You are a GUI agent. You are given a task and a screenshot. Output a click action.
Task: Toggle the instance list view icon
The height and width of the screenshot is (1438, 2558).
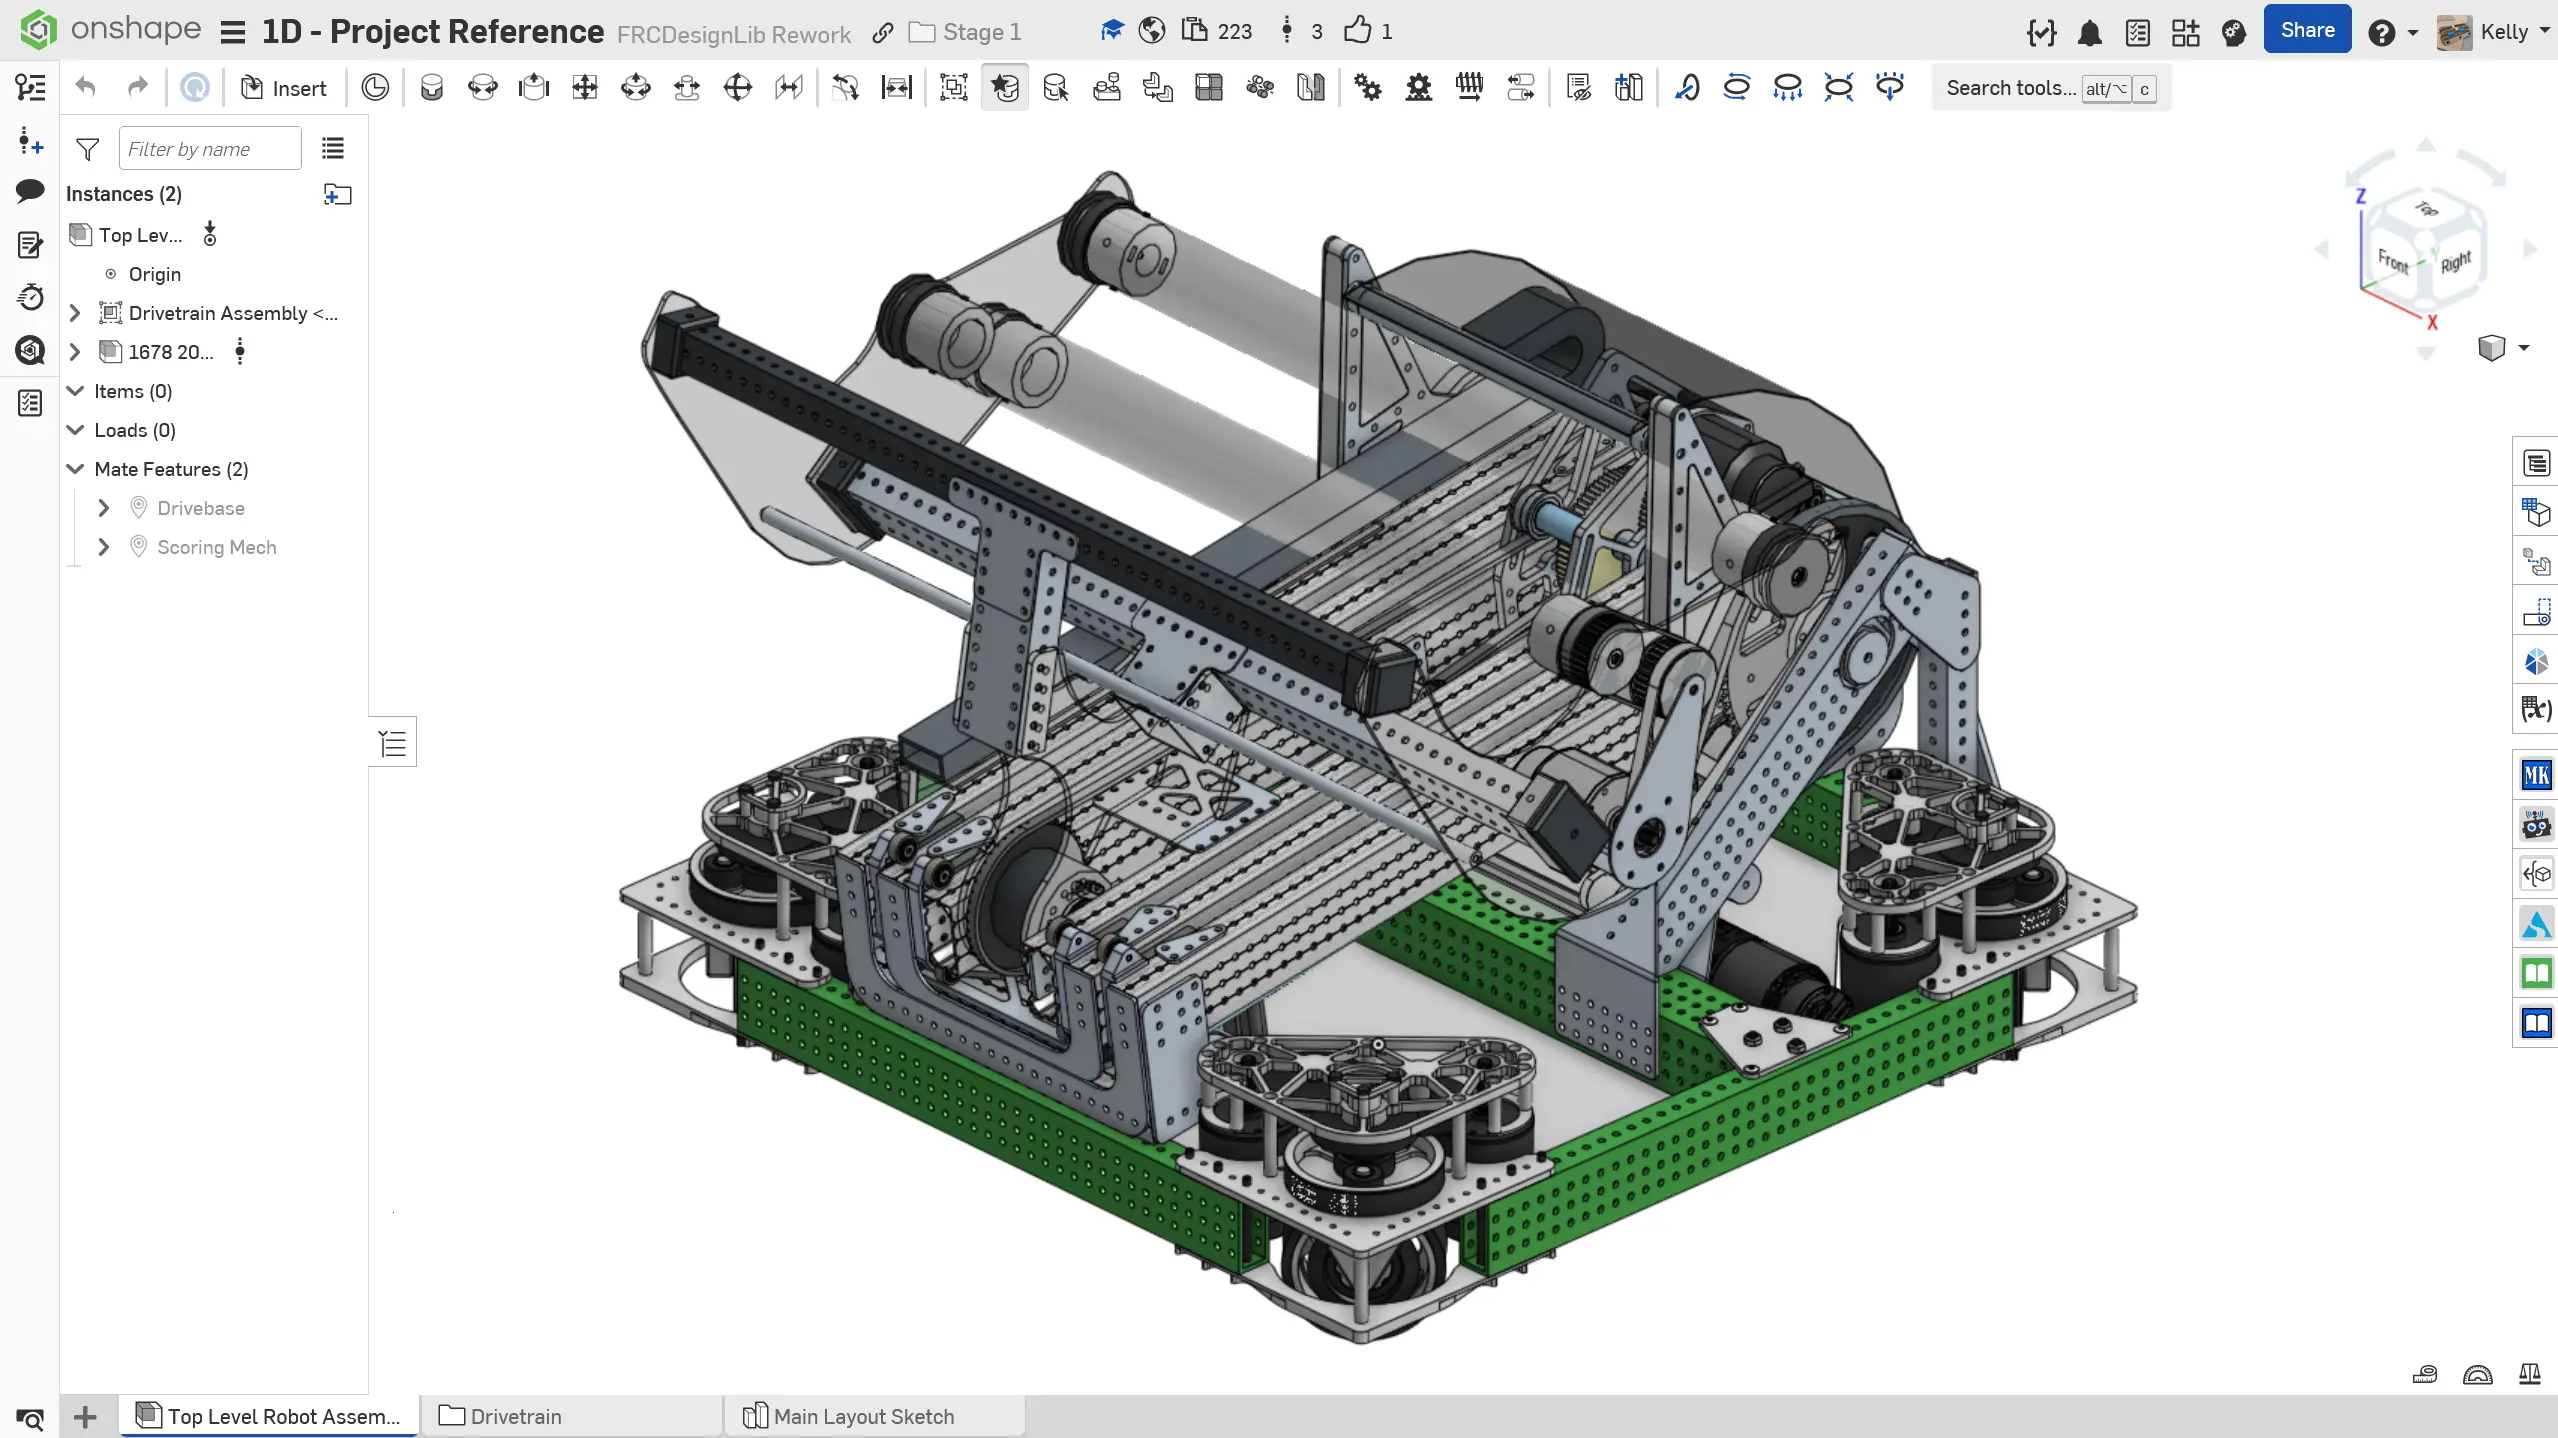click(x=333, y=149)
